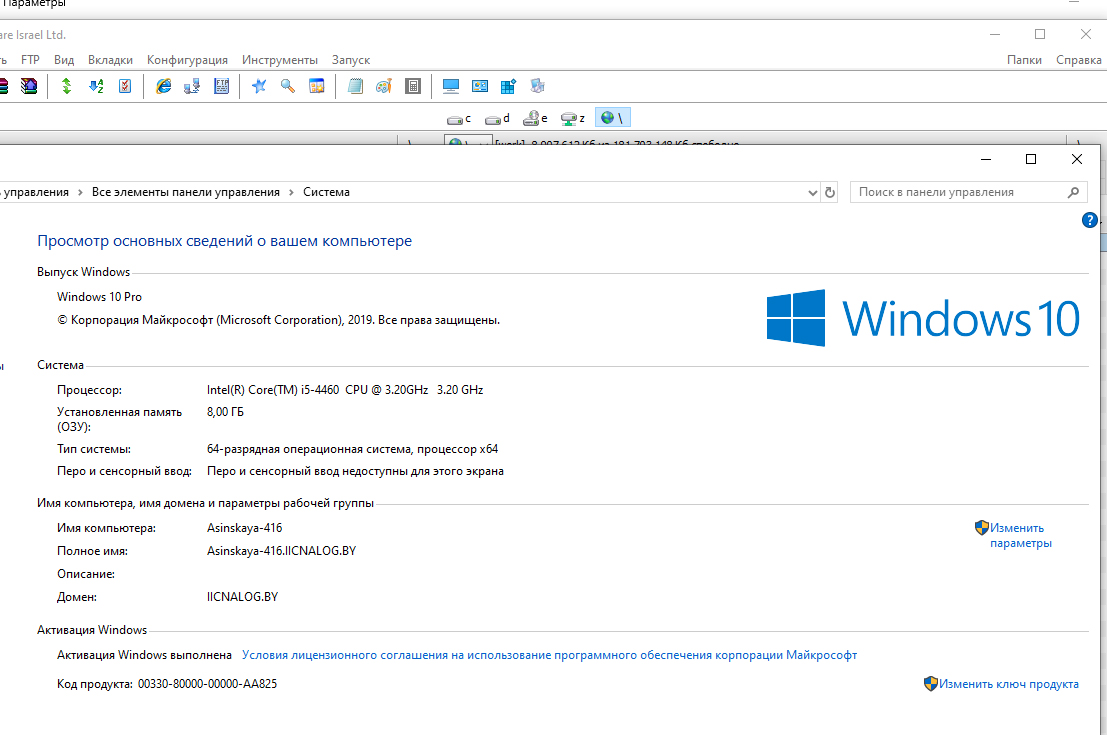This screenshot has width=1107, height=735.
Task: Click the computer name Asinskaya-416
Action: point(244,528)
